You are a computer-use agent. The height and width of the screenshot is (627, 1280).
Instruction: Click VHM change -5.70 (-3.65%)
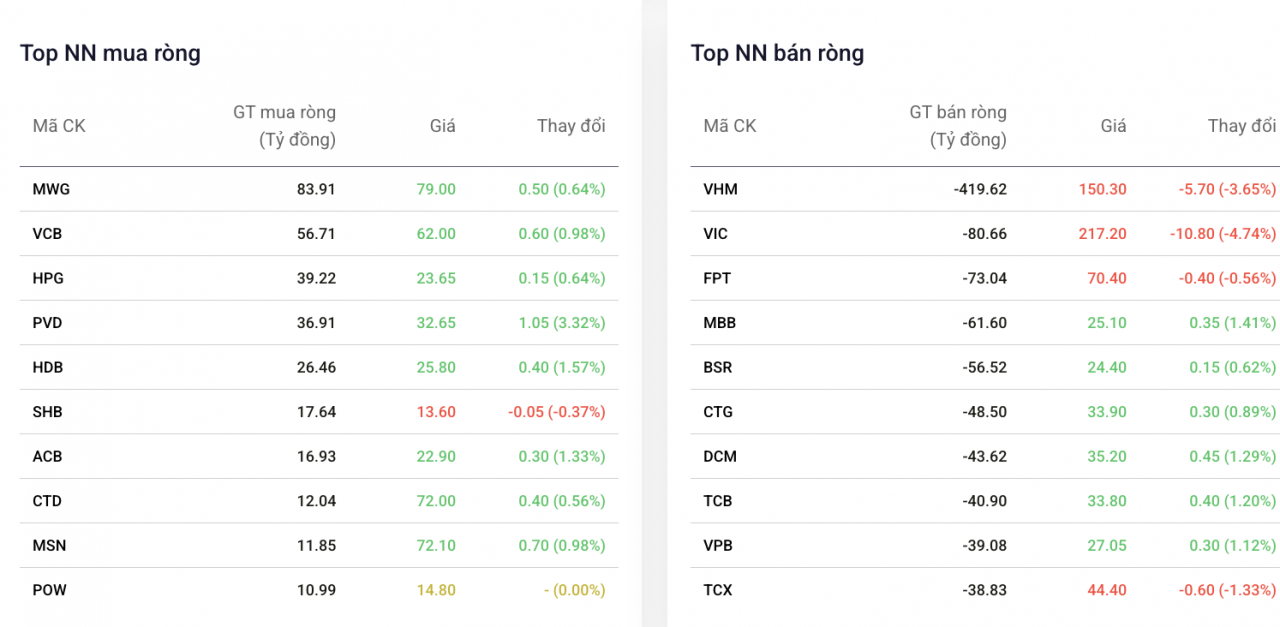(1228, 189)
